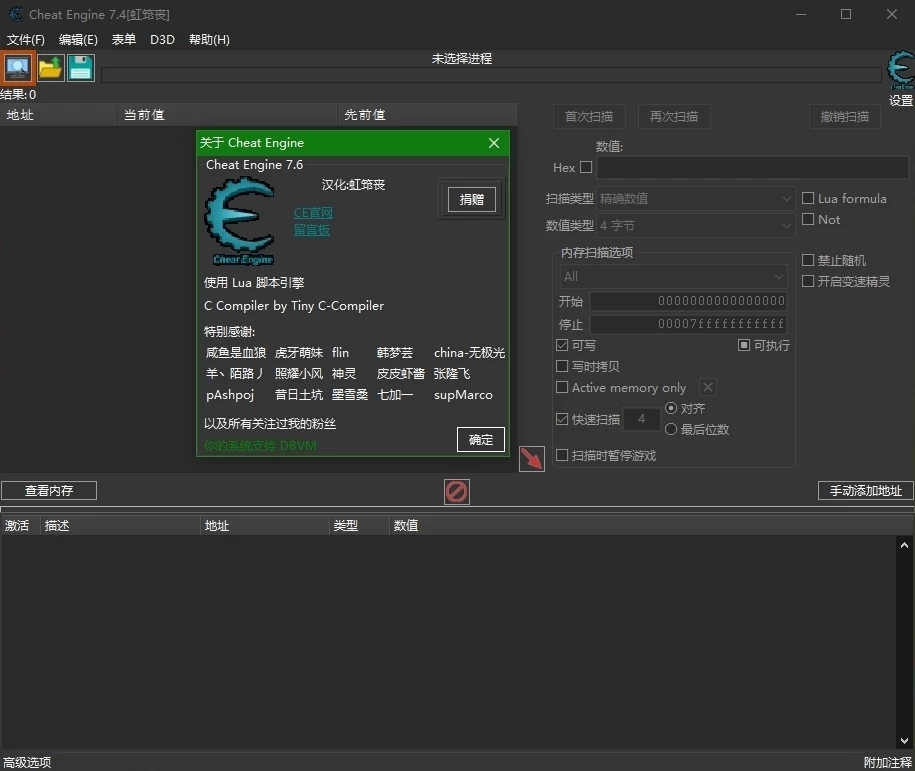This screenshot has height=771, width=915.
Task: Toggle the 快速扫描 checkbox
Action: 562,419
